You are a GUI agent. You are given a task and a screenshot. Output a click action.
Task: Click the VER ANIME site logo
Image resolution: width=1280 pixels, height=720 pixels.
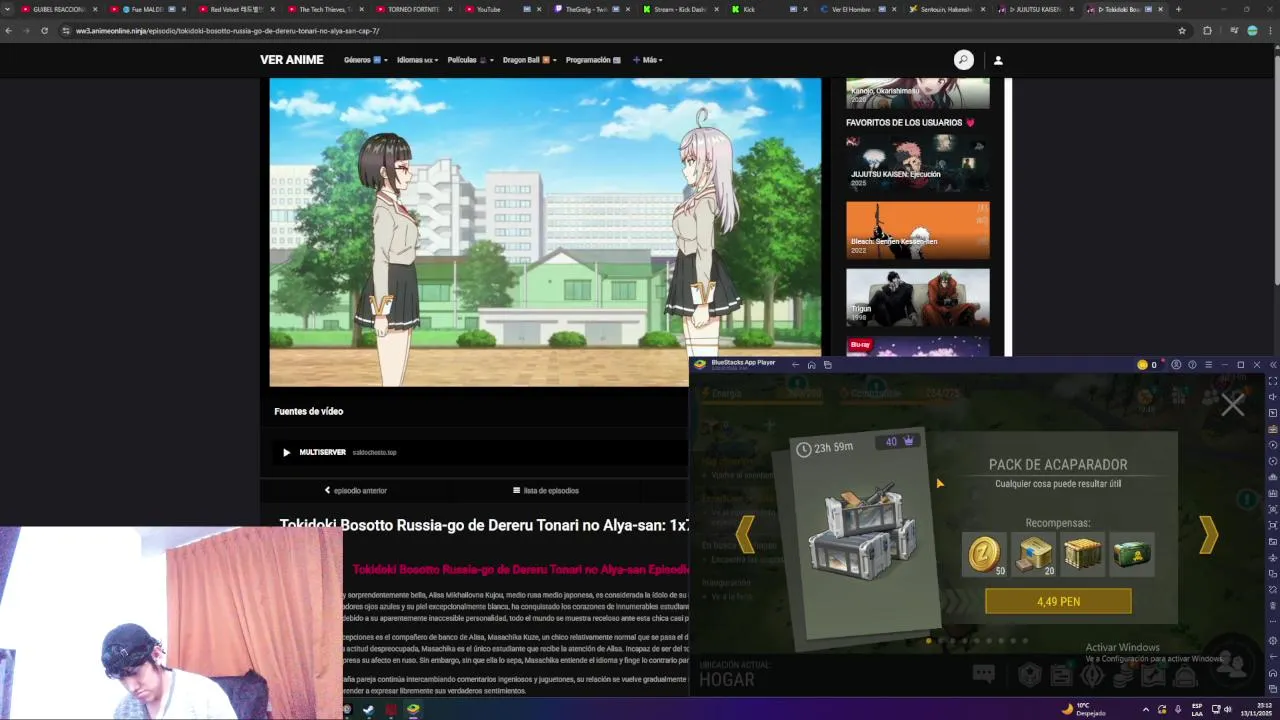point(292,60)
